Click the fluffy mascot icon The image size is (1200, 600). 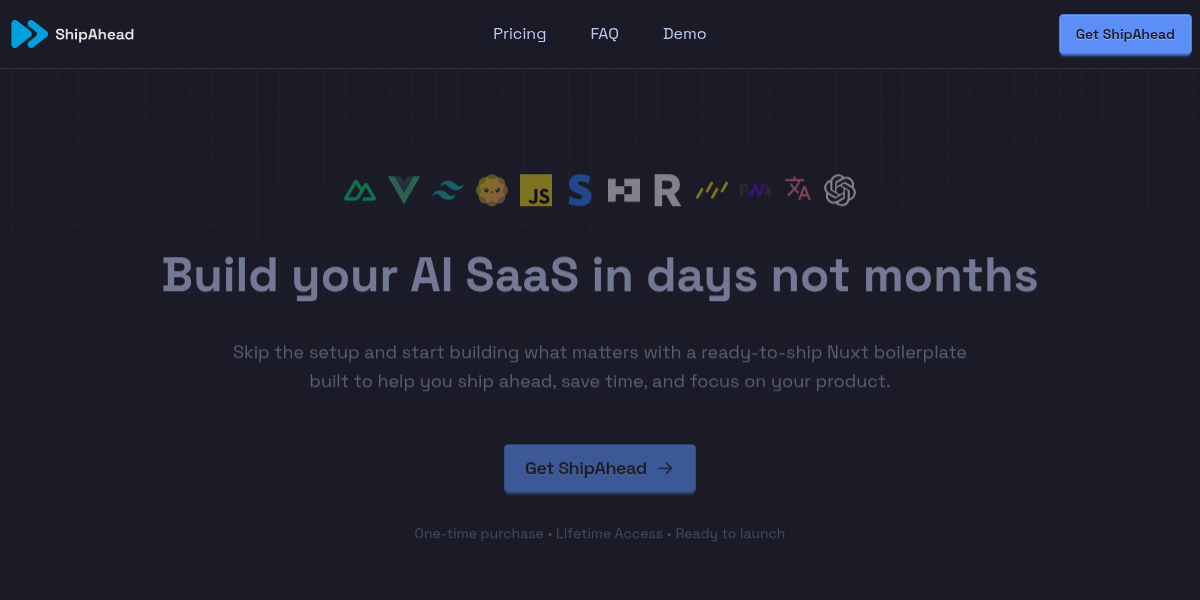tap(492, 190)
